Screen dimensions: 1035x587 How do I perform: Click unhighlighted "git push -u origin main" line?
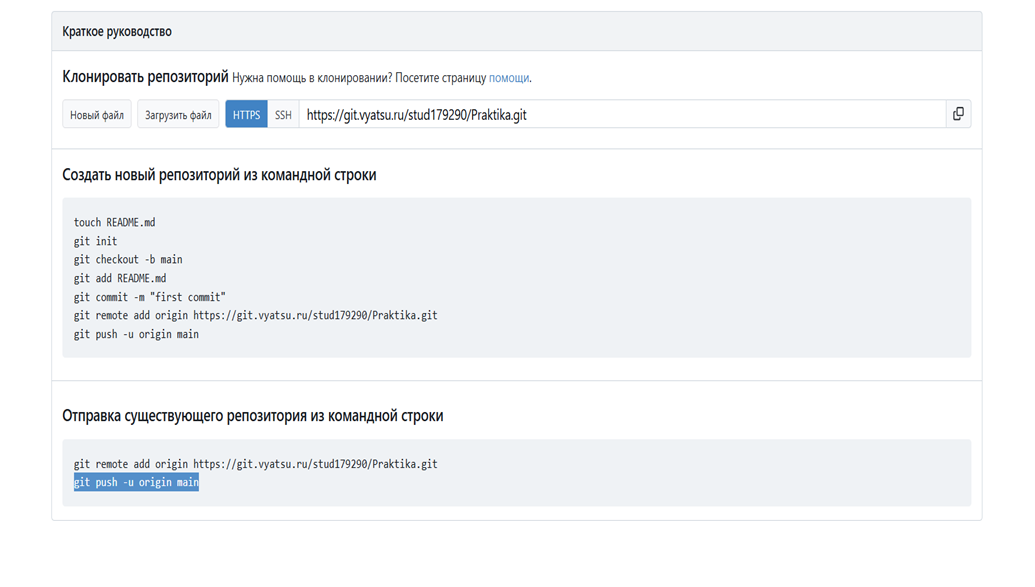[136, 334]
